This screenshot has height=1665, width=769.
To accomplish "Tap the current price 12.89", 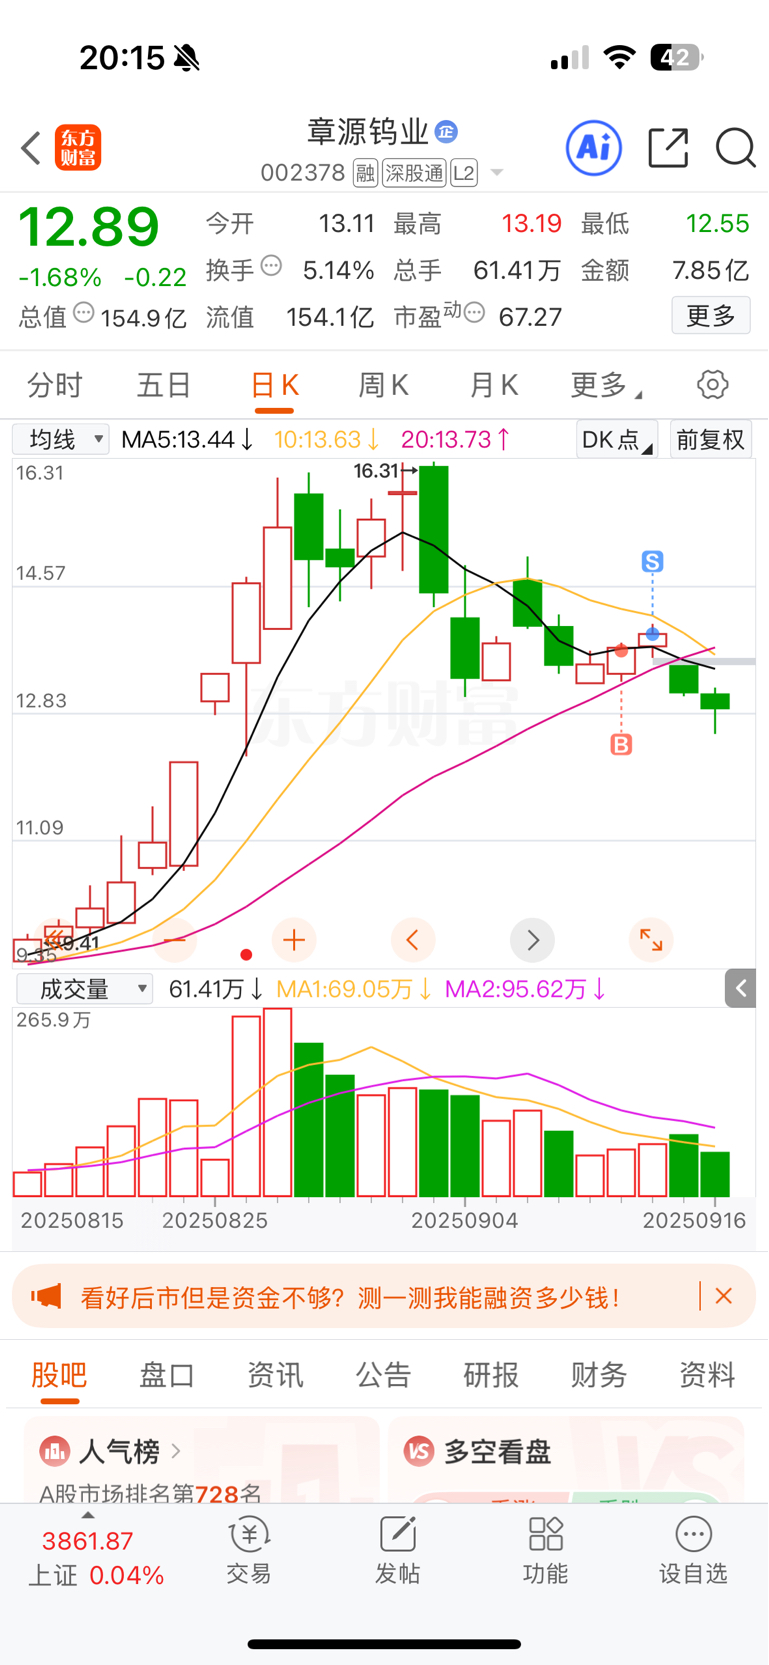I will pos(89,228).
